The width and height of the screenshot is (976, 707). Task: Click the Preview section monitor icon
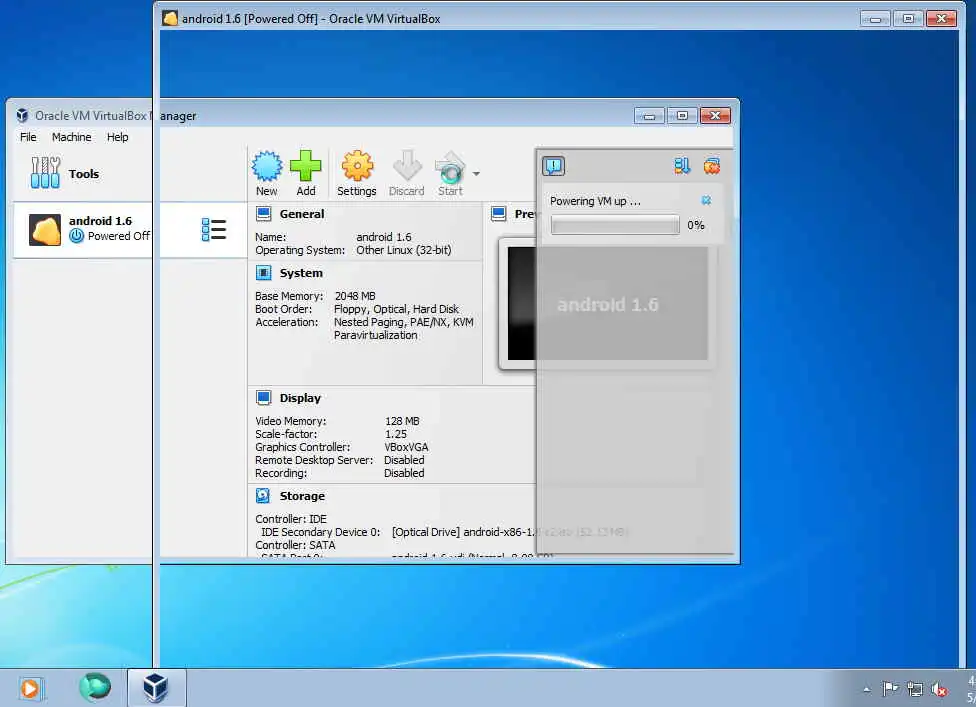point(499,214)
